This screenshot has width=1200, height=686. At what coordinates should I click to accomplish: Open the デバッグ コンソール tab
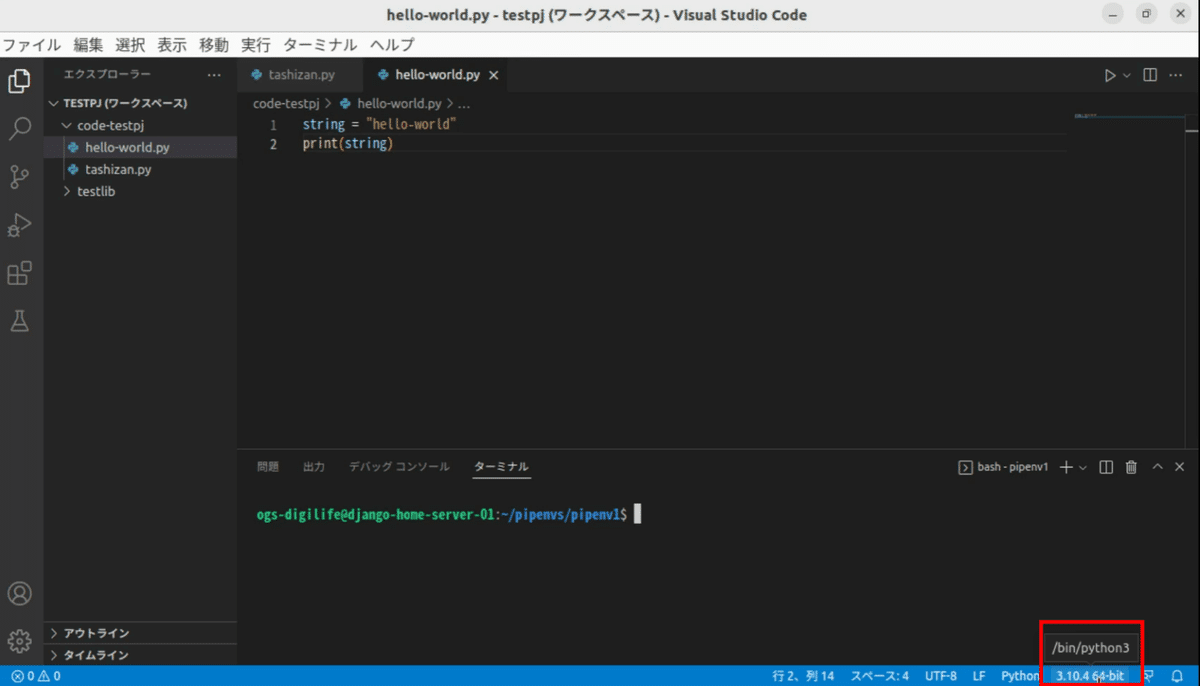click(399, 467)
